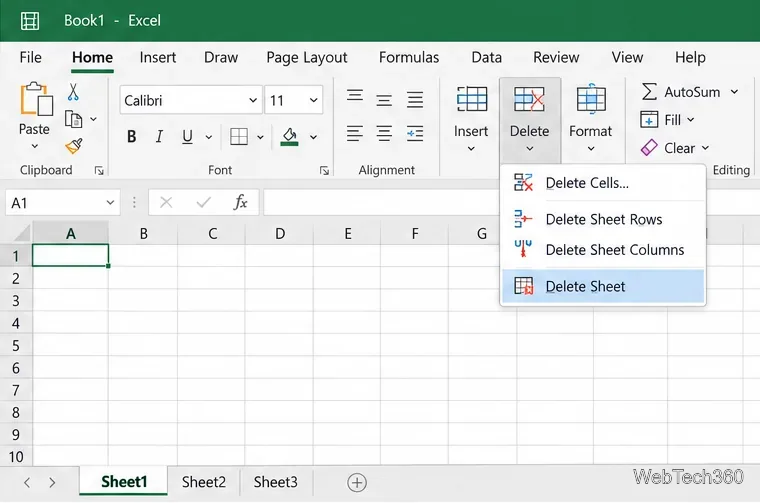Screen dimensions: 760x503
Task: Click Middle Align icon
Action: (384, 100)
